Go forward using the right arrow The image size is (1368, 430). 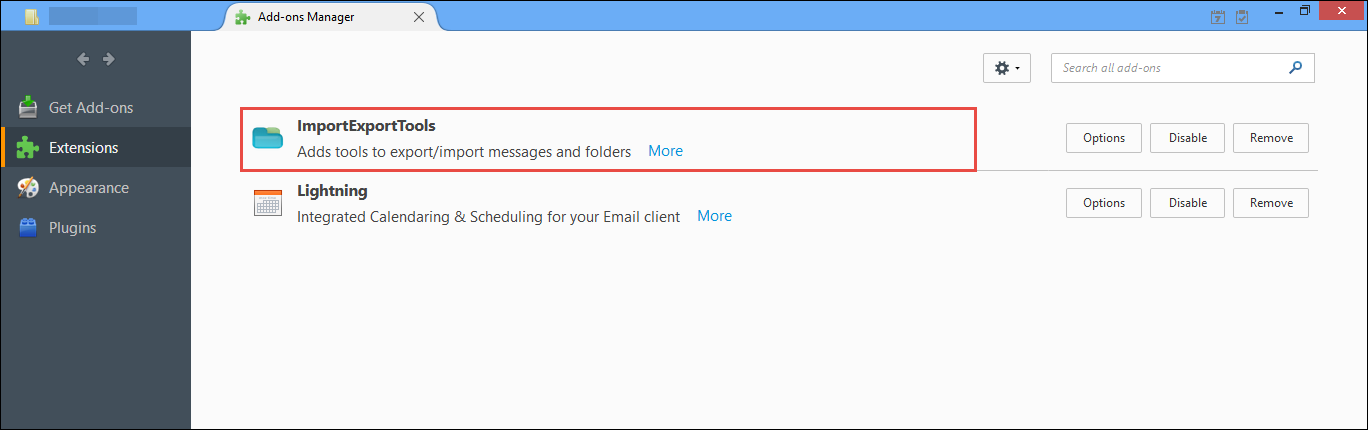(x=108, y=60)
